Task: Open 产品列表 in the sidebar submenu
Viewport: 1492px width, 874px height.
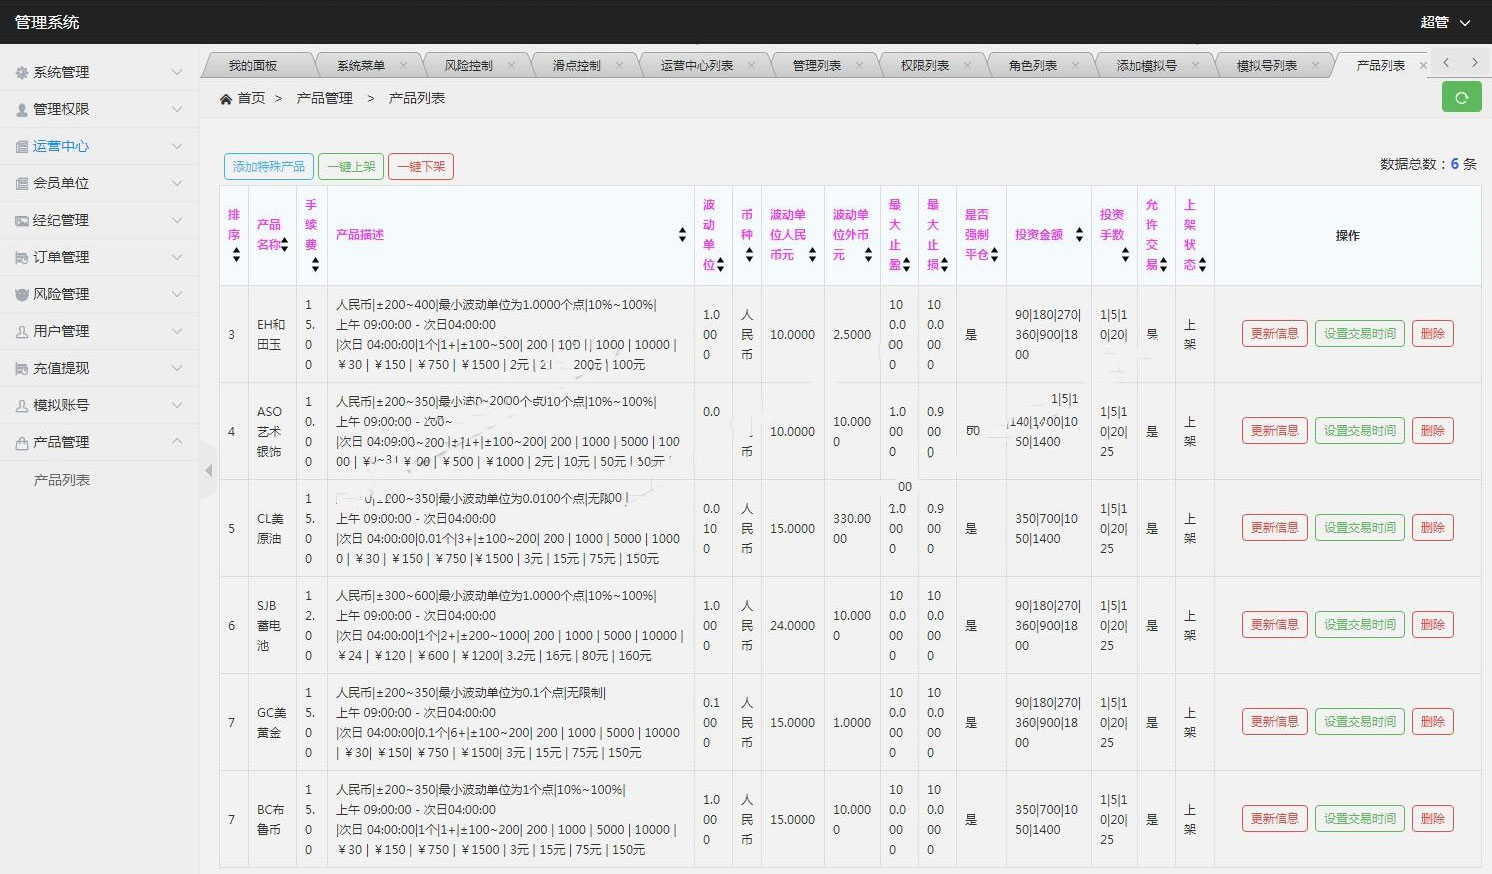Action: pyautogui.click(x=62, y=480)
